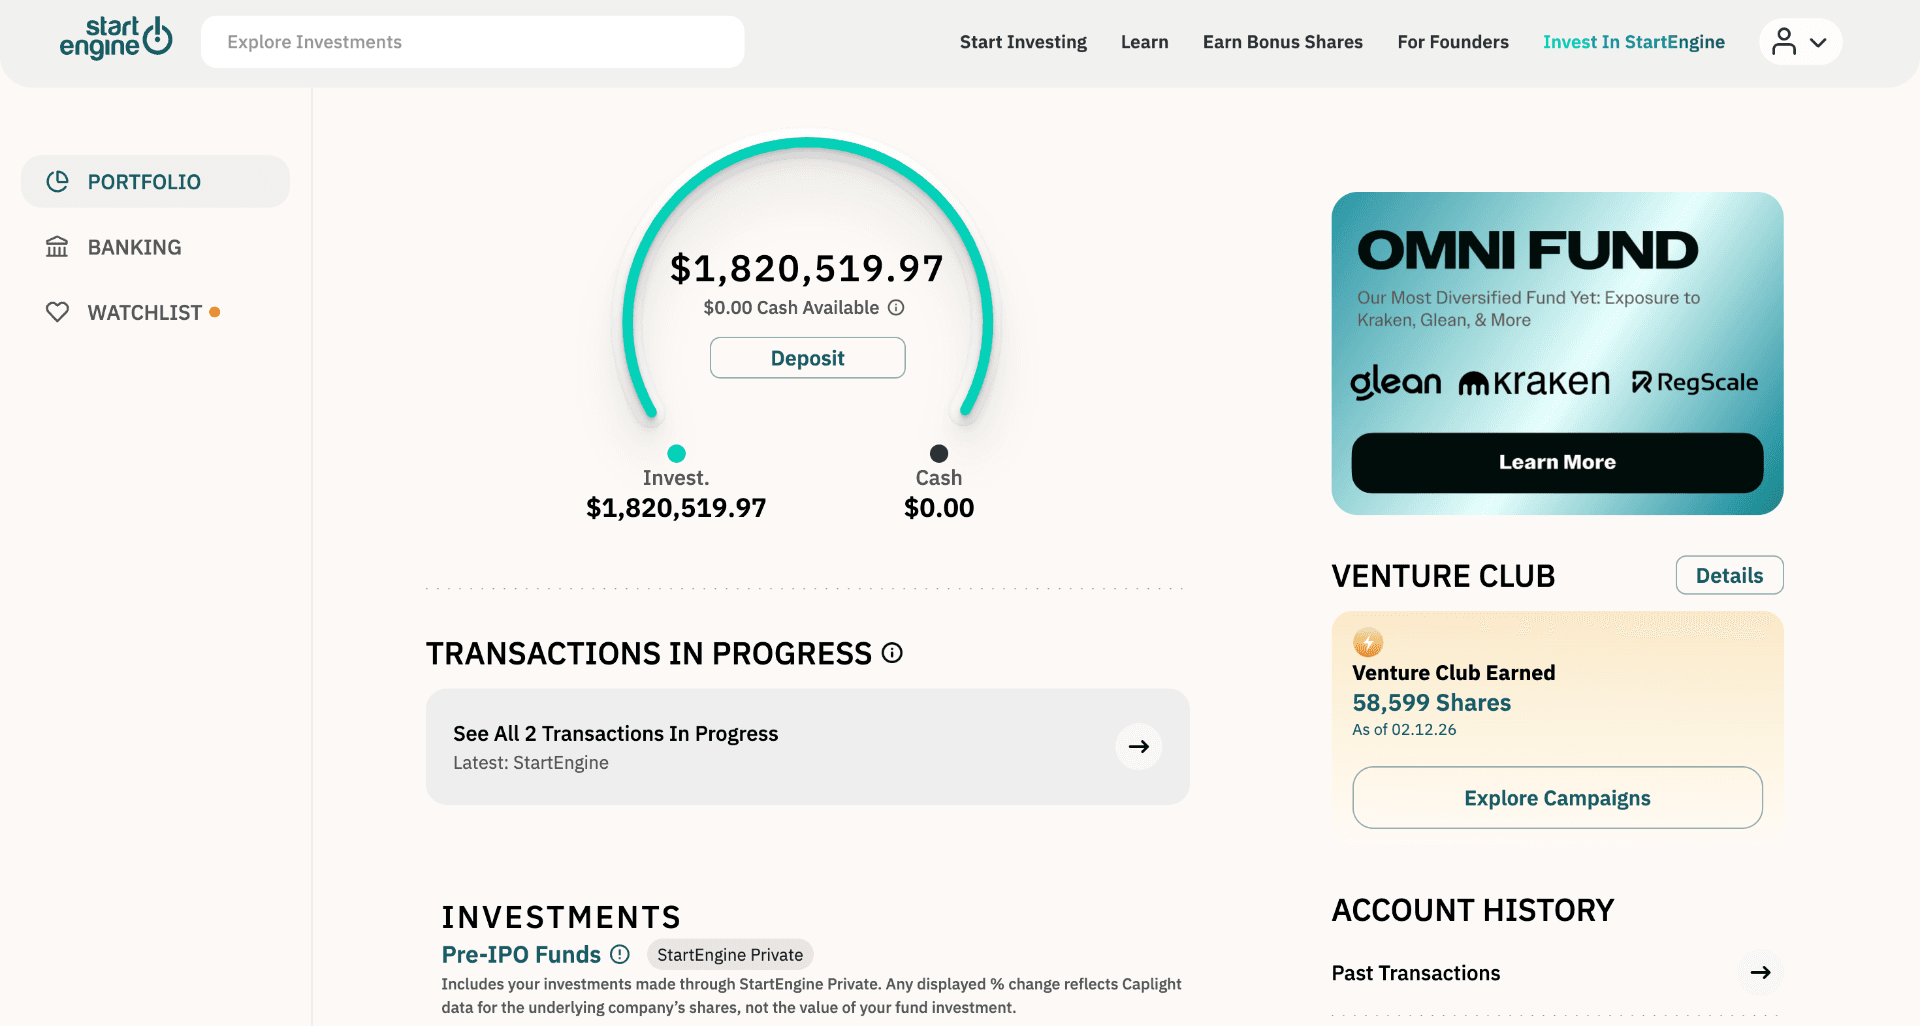Open the Earn Bonus Shares page
The image size is (1920, 1026).
1283,41
